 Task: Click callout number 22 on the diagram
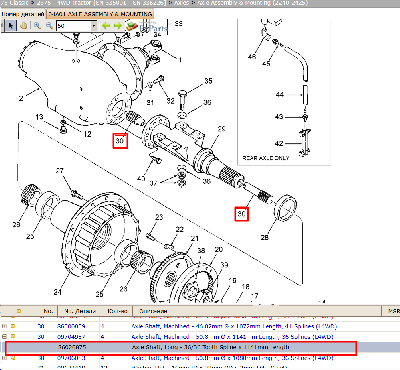(179, 229)
